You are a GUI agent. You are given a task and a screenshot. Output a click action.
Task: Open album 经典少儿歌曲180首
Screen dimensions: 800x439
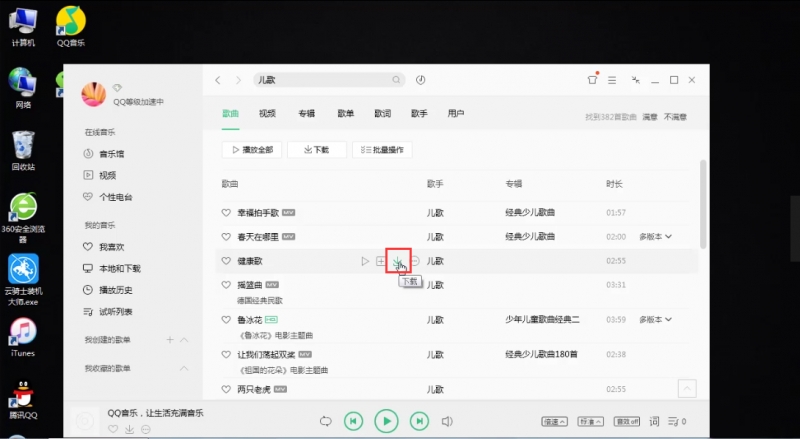pyautogui.click(x=541, y=355)
